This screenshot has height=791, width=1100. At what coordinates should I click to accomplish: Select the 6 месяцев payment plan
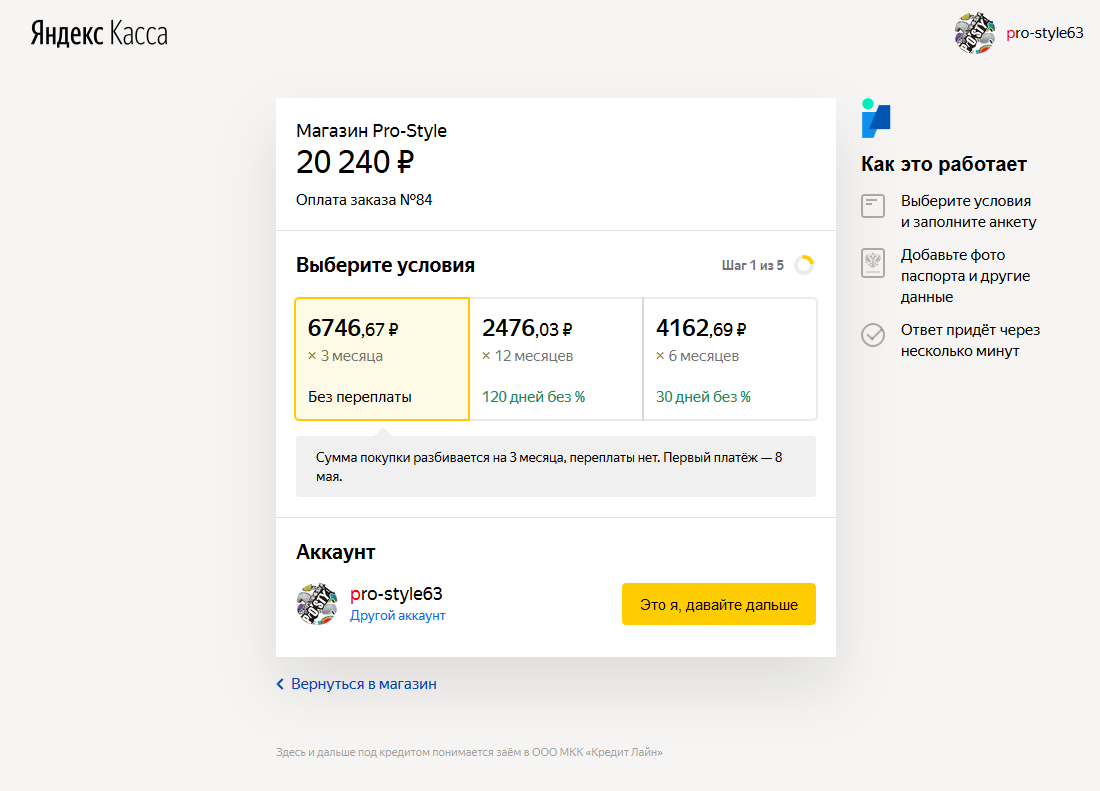[x=730, y=359]
